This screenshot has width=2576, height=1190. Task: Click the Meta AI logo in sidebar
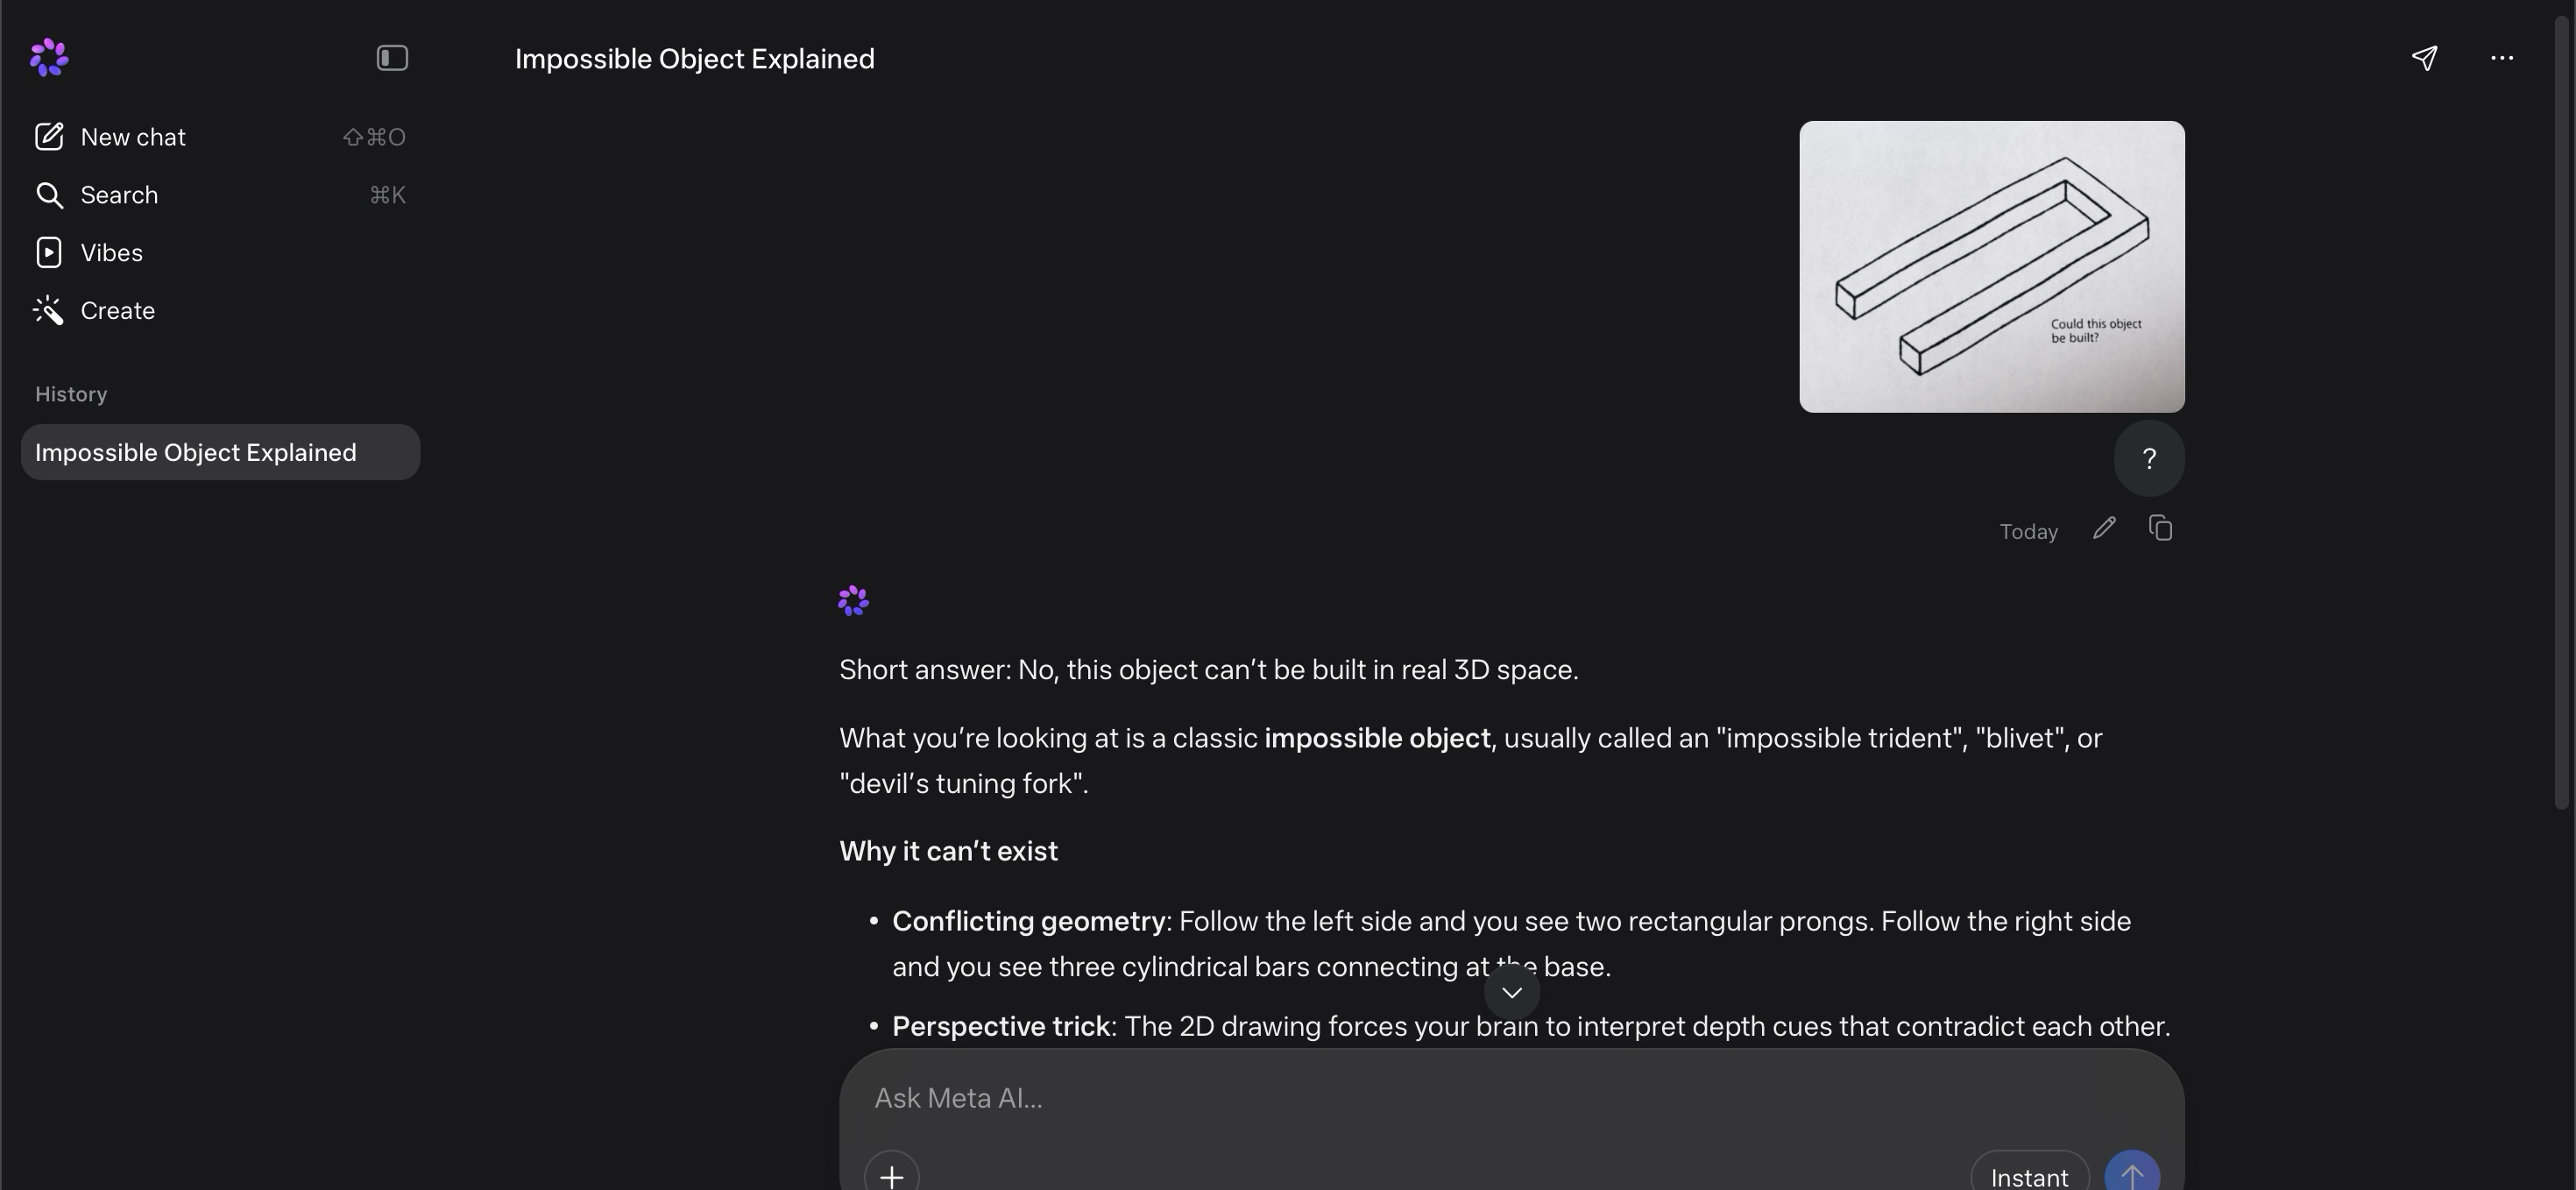(49, 58)
